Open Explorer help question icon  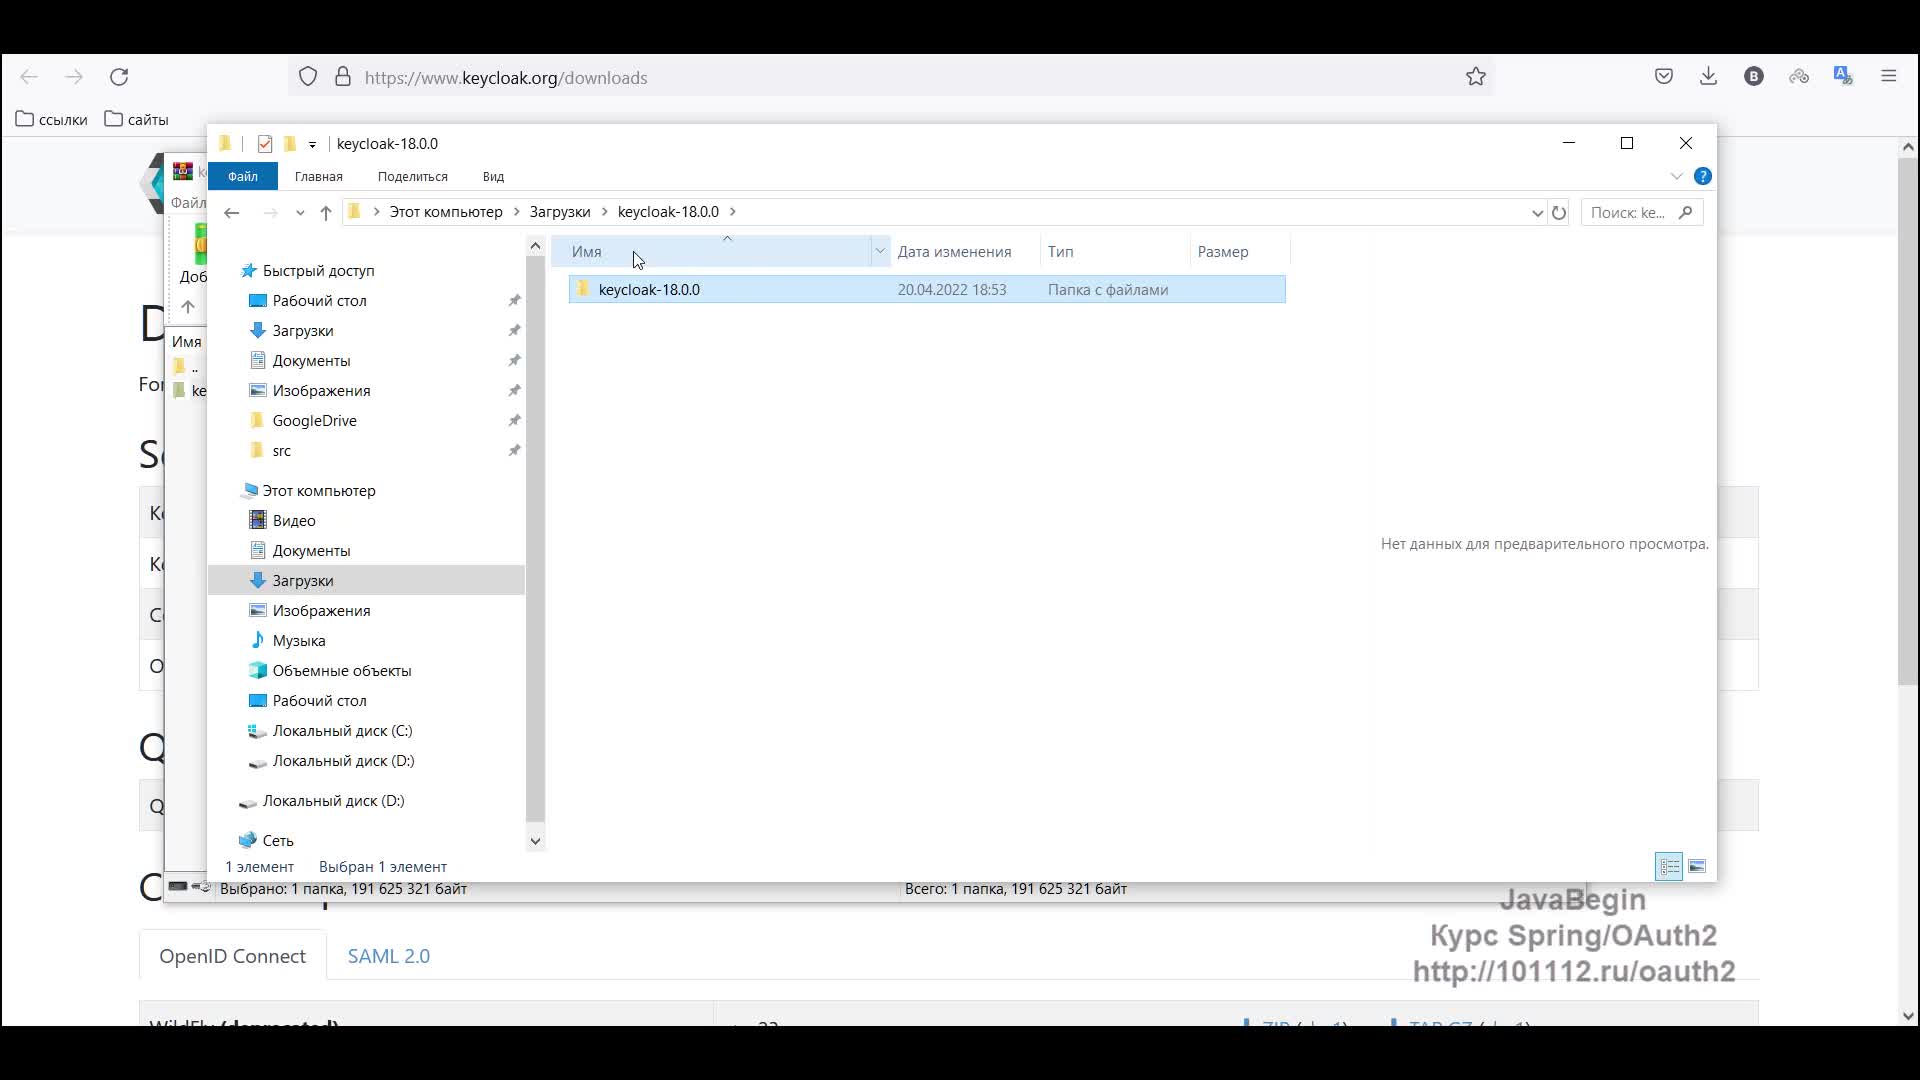pyautogui.click(x=1702, y=176)
